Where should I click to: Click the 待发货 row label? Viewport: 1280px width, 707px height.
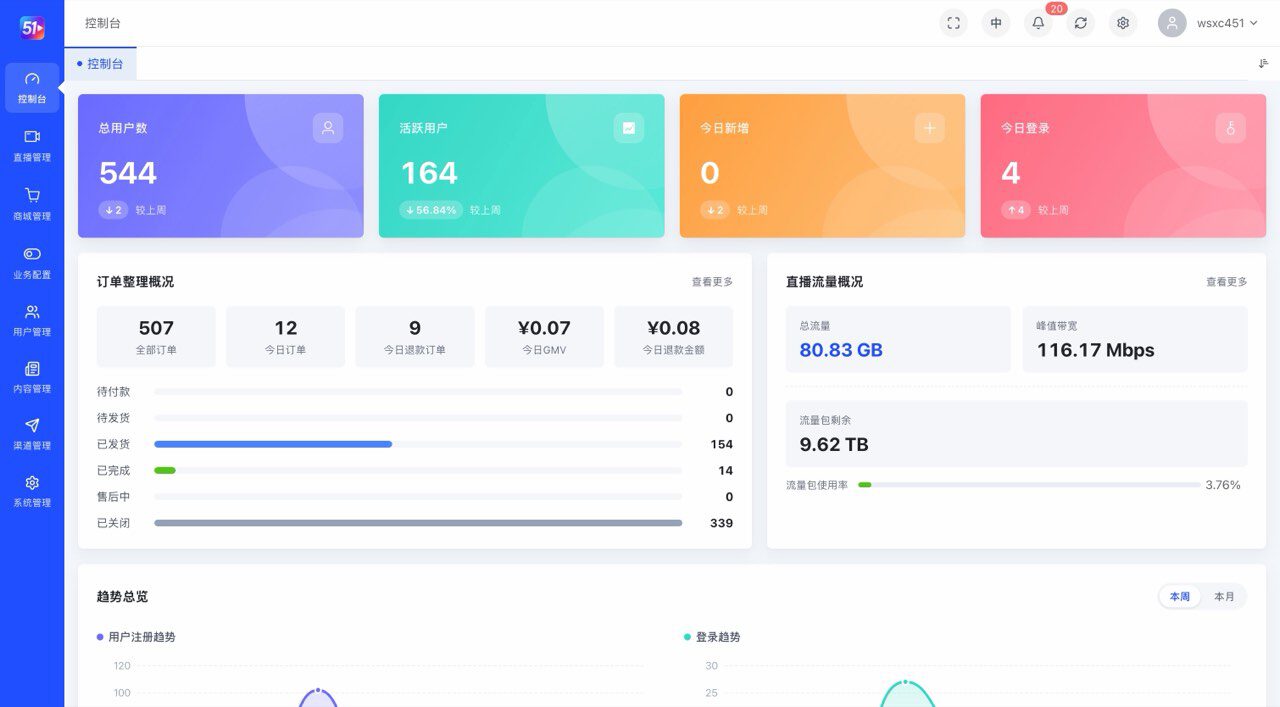click(x=113, y=418)
